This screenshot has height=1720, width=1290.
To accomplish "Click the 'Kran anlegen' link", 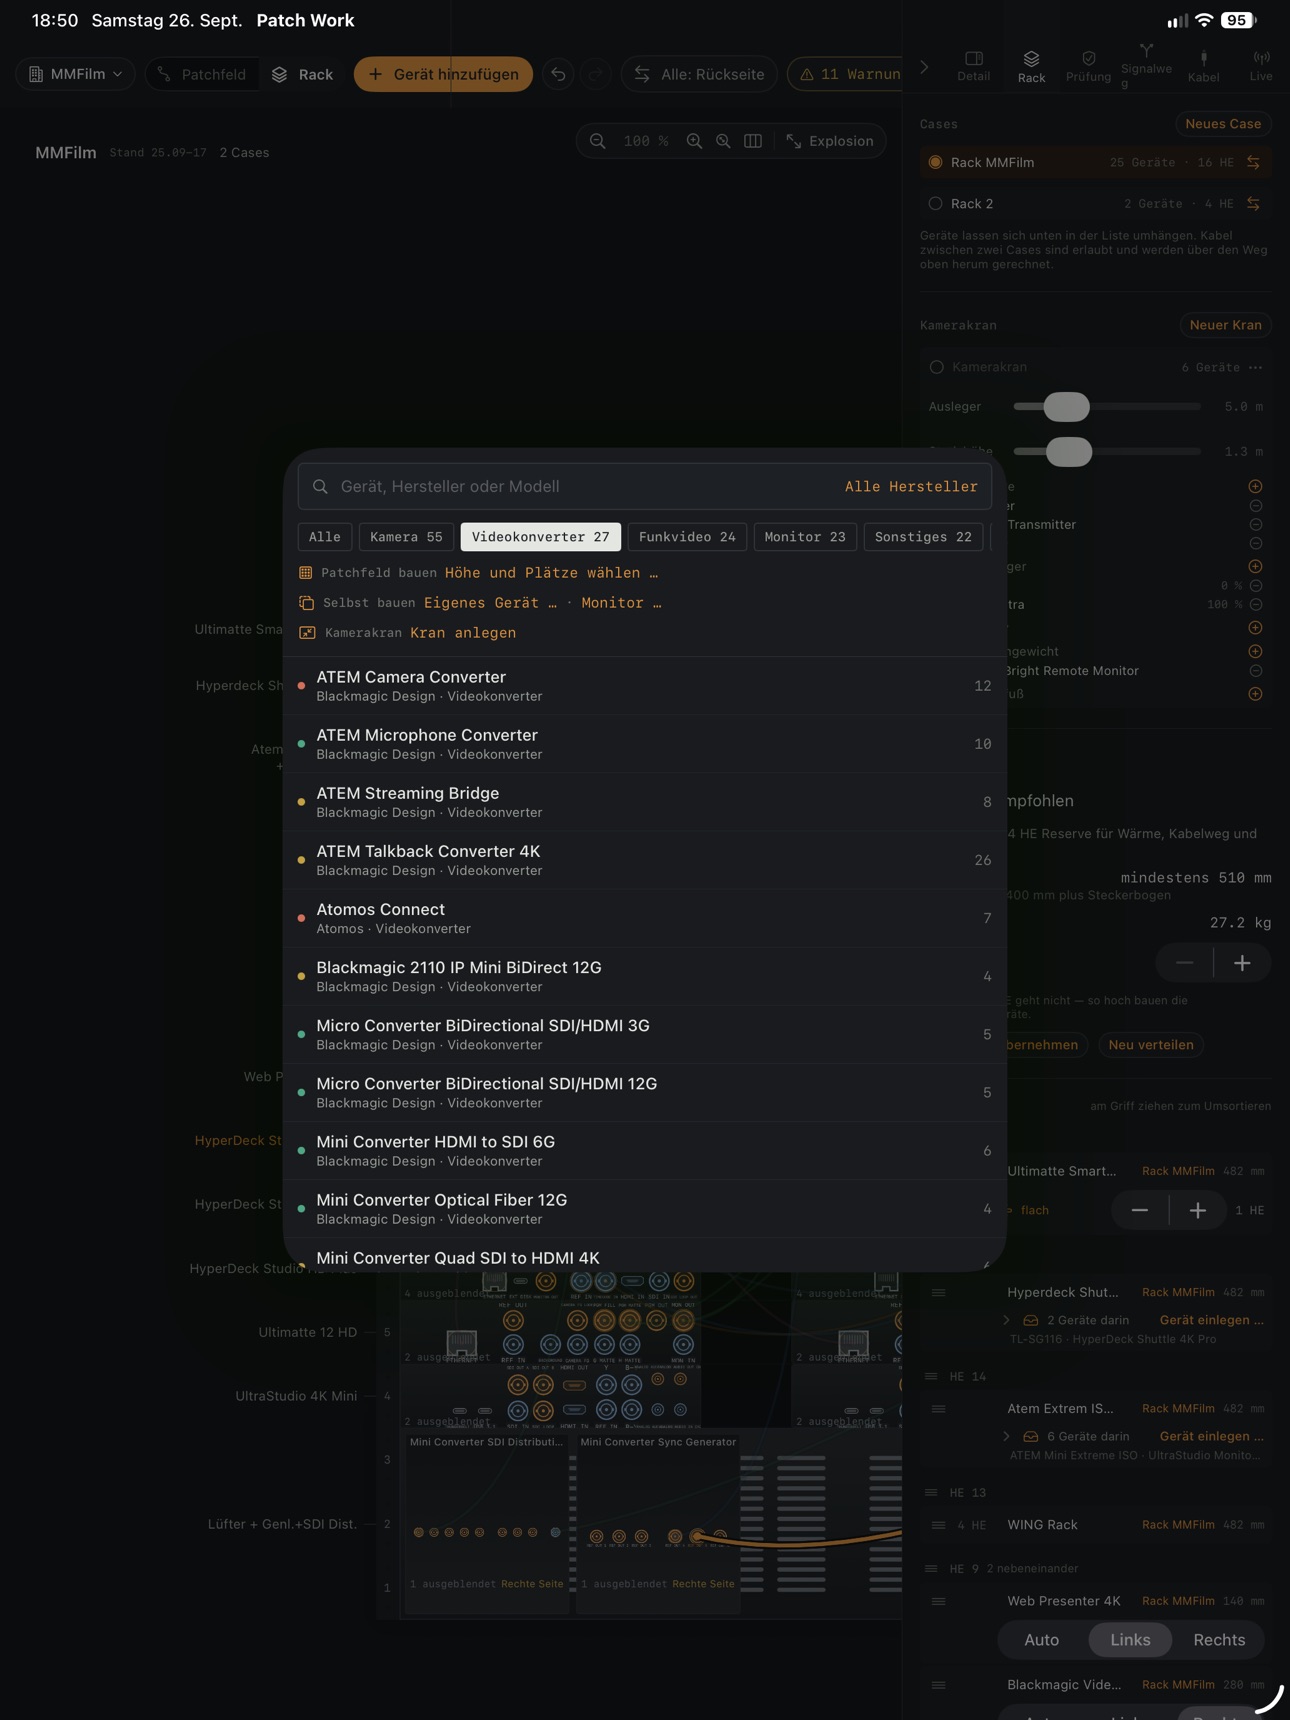I will pos(463,633).
